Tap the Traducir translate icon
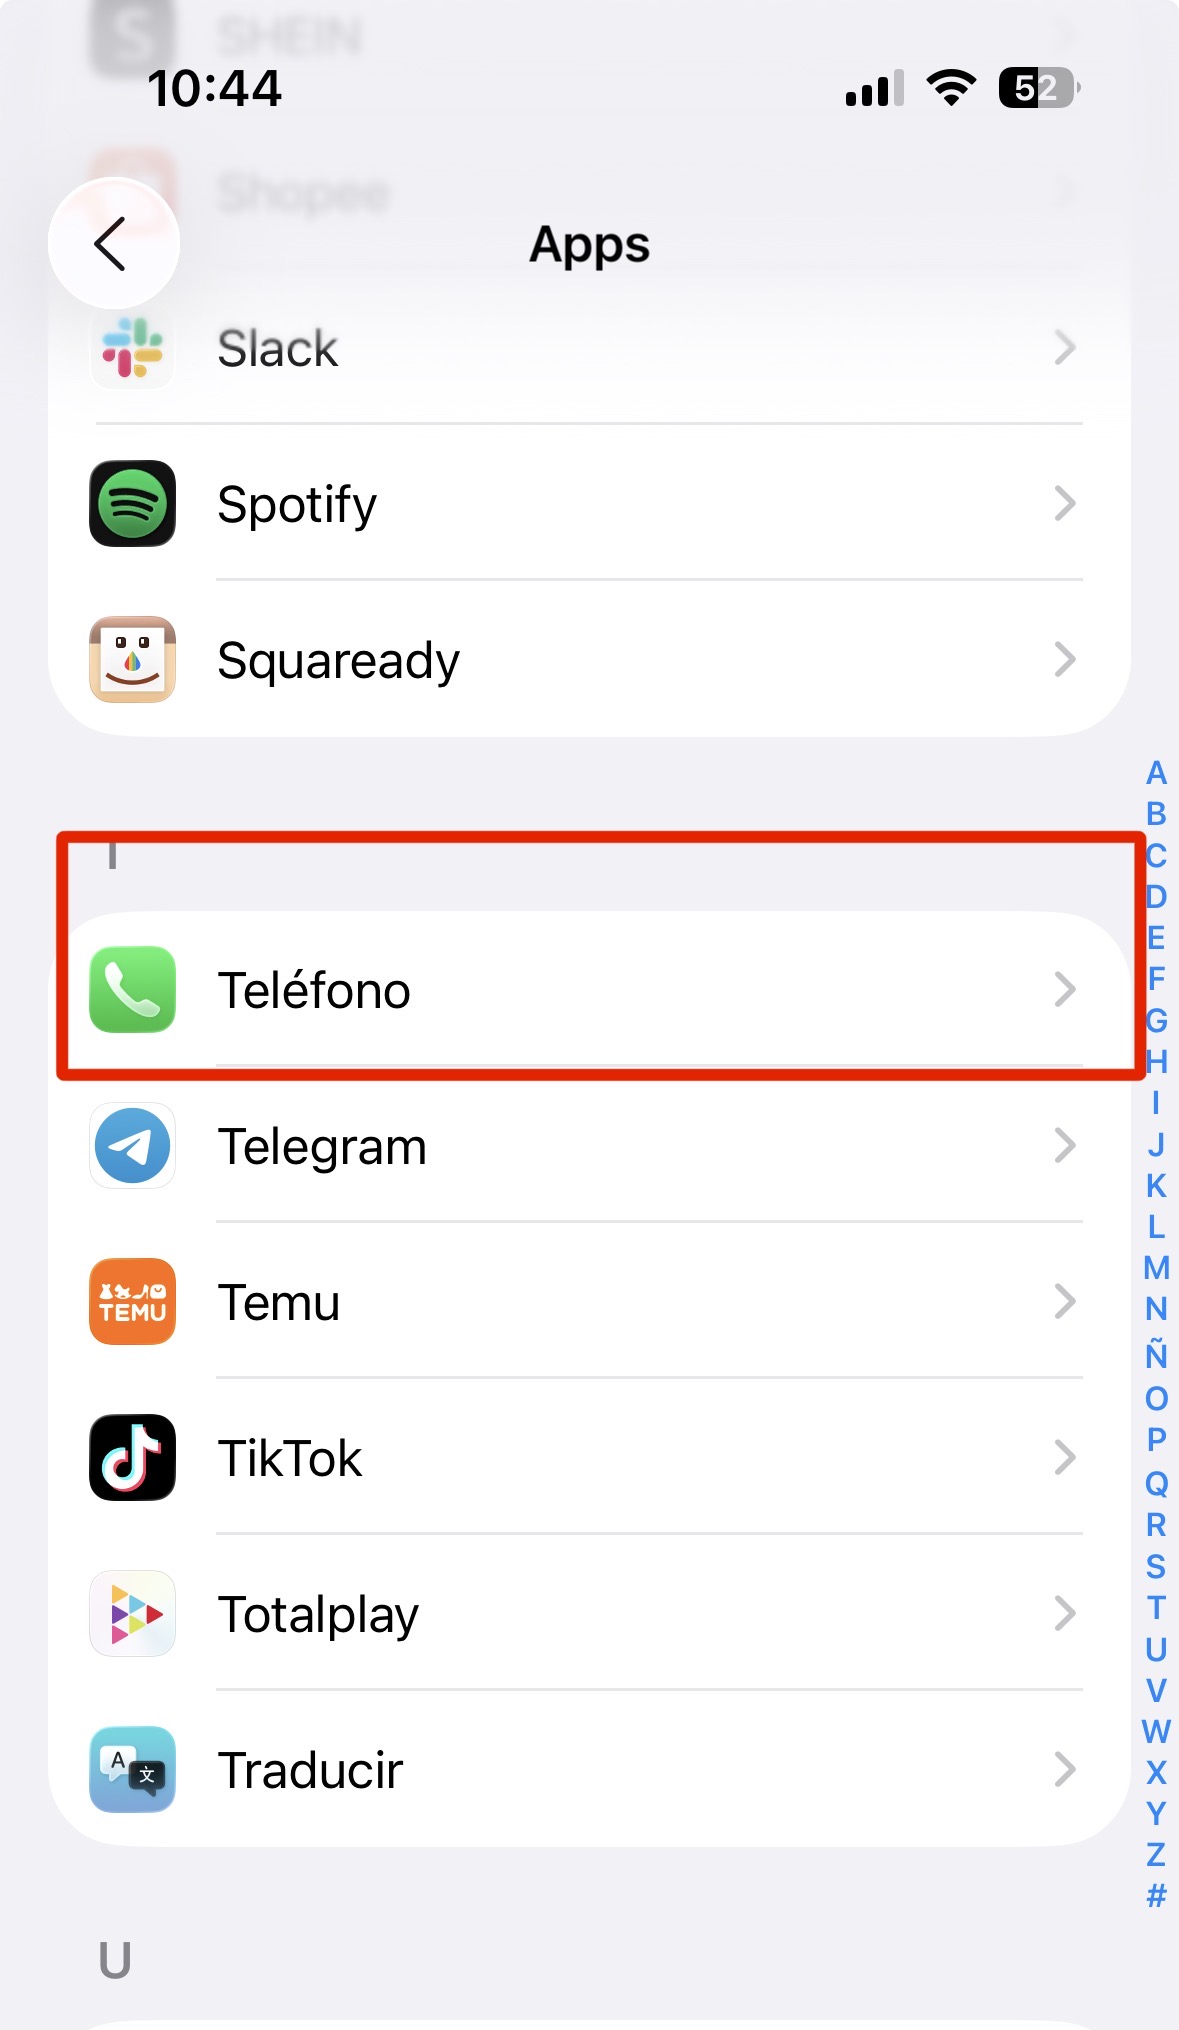1179x2030 pixels. click(132, 1769)
